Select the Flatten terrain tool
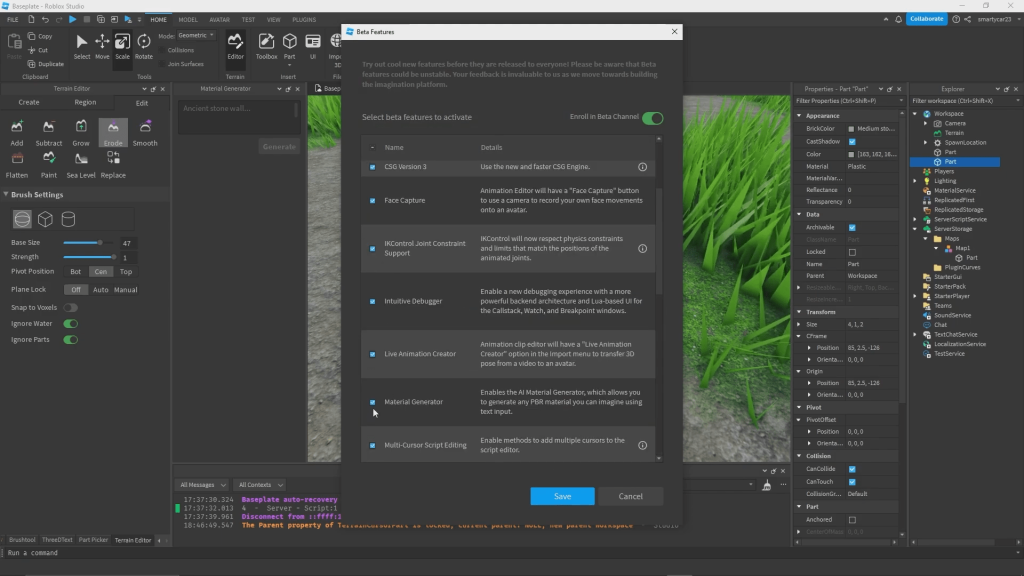 pos(16,165)
